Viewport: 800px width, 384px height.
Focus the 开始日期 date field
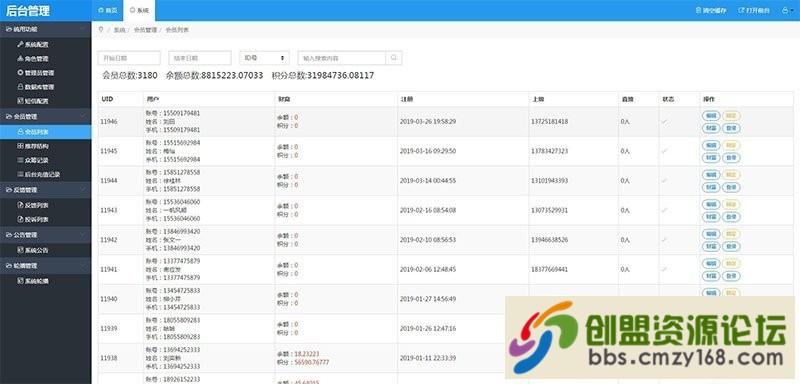129,58
